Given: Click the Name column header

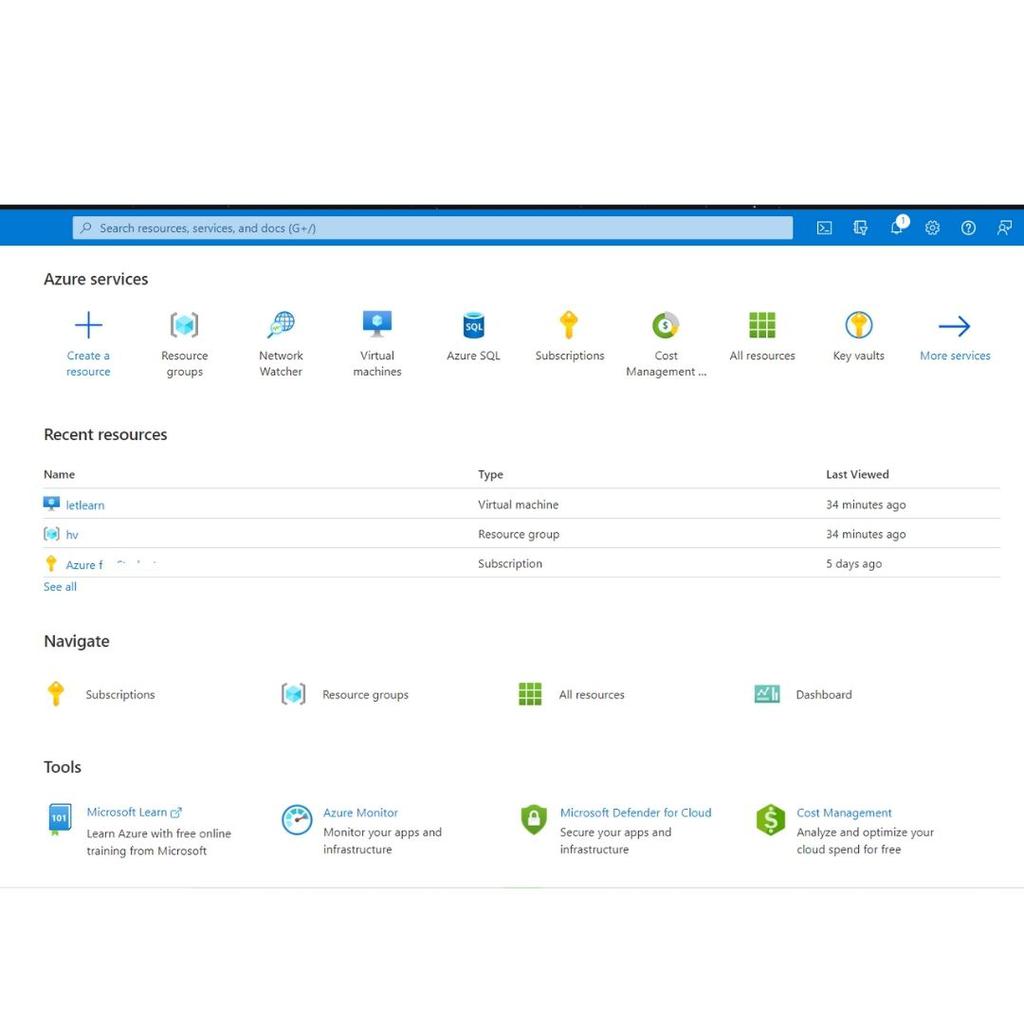Looking at the screenshot, I should 59,474.
